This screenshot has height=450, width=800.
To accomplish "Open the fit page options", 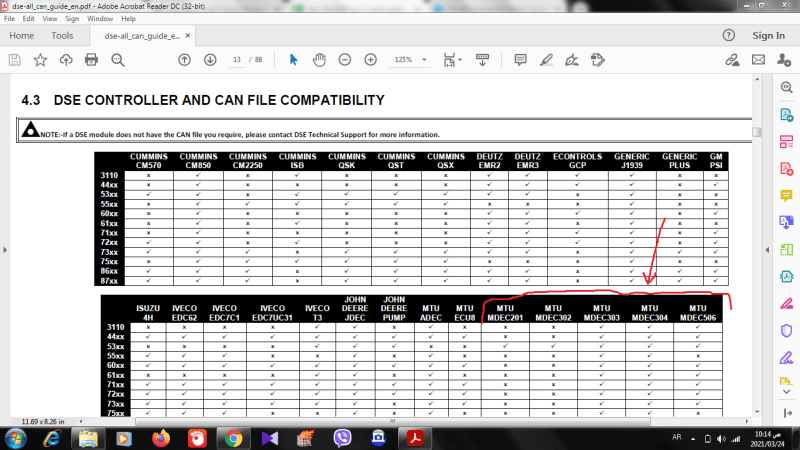I will [x=452, y=60].
